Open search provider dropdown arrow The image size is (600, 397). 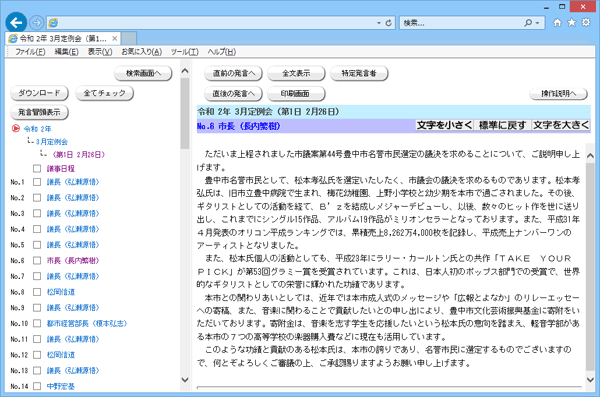(538, 23)
